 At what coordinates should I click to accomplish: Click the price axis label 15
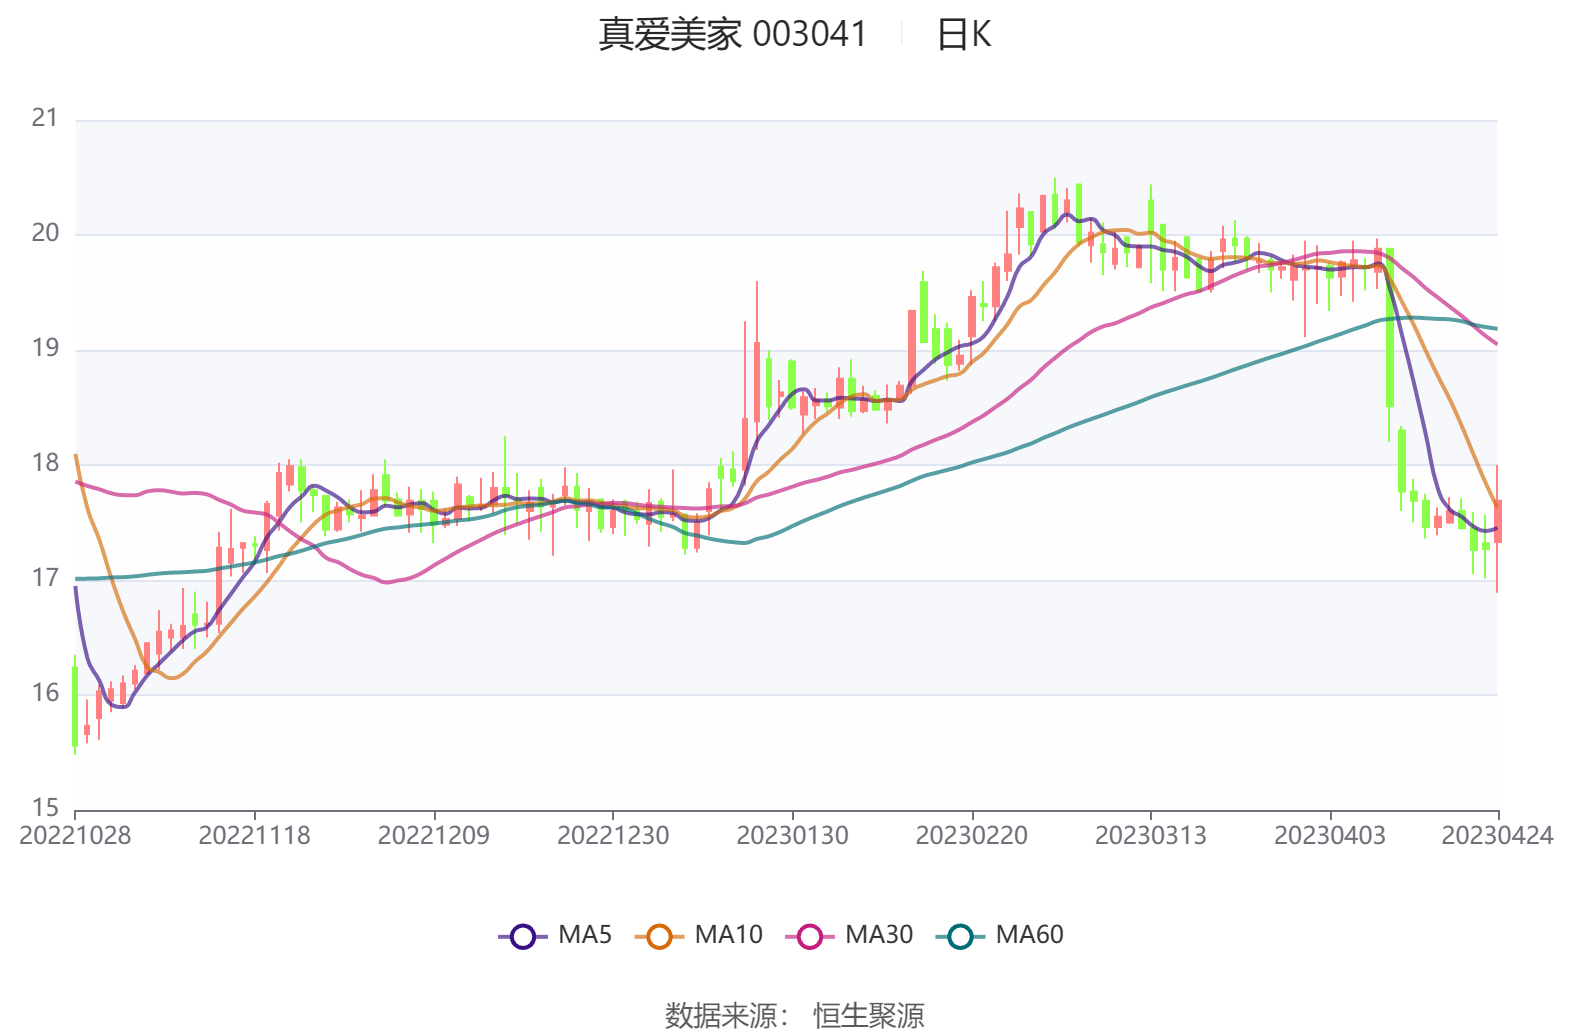[x=45, y=808]
